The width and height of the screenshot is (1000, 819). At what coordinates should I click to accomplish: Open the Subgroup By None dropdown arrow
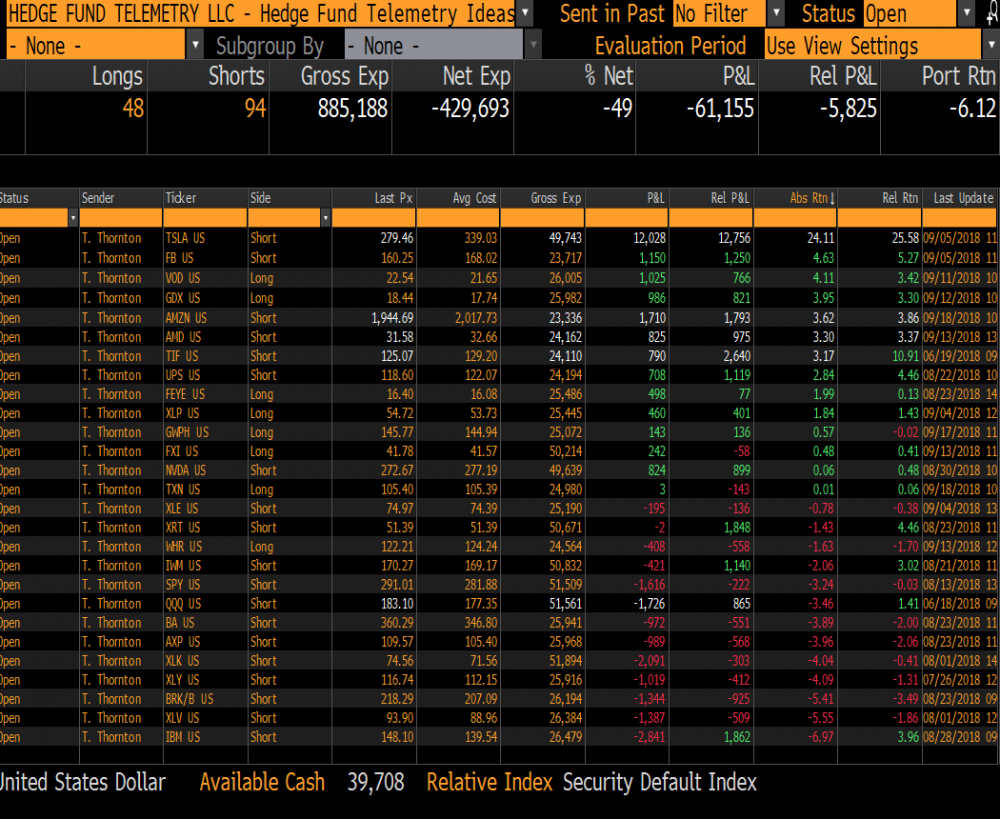click(532, 45)
